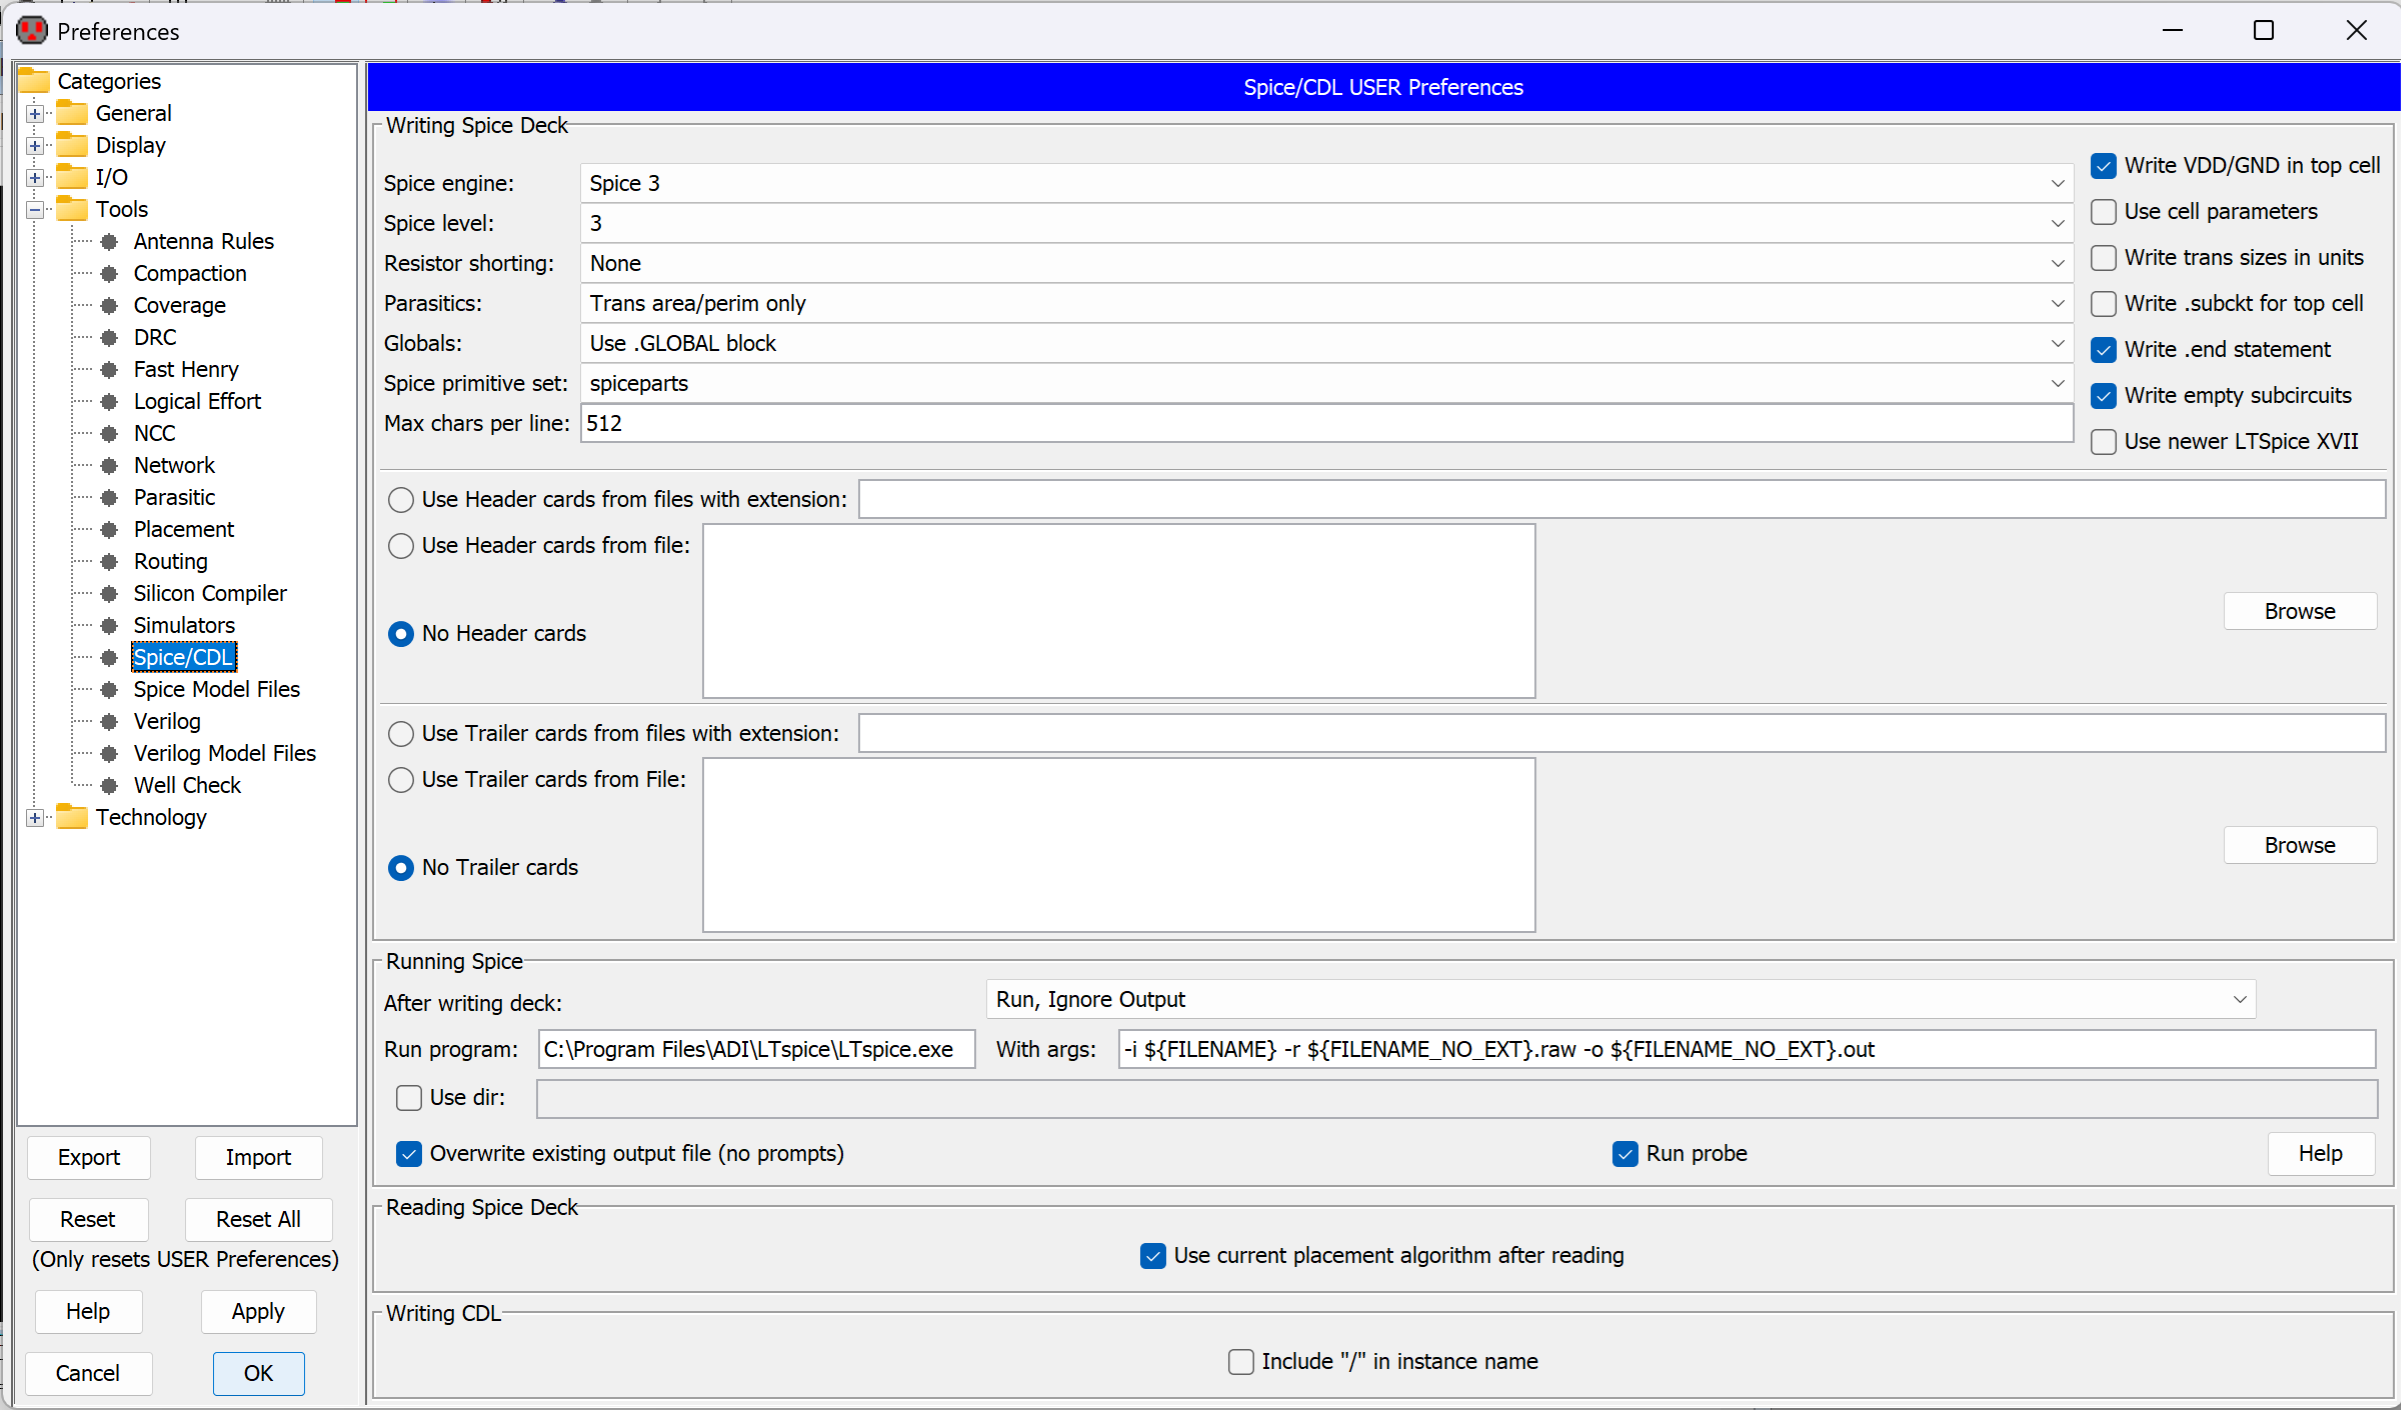
Task: Click the Categories root folder icon
Action: [x=35, y=81]
